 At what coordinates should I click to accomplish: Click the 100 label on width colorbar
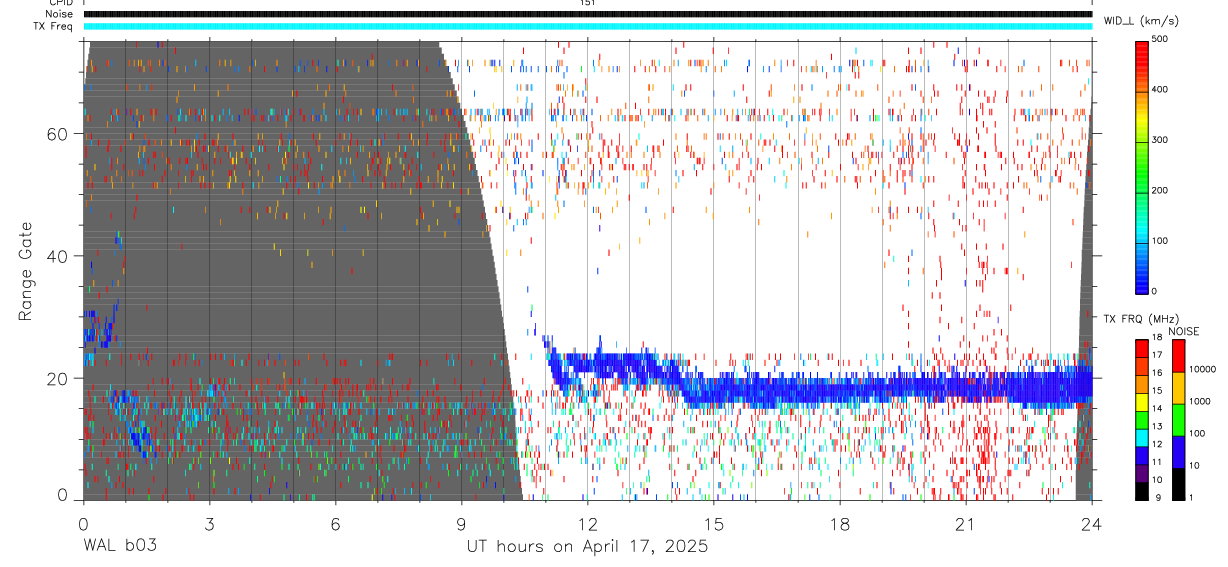click(1160, 241)
